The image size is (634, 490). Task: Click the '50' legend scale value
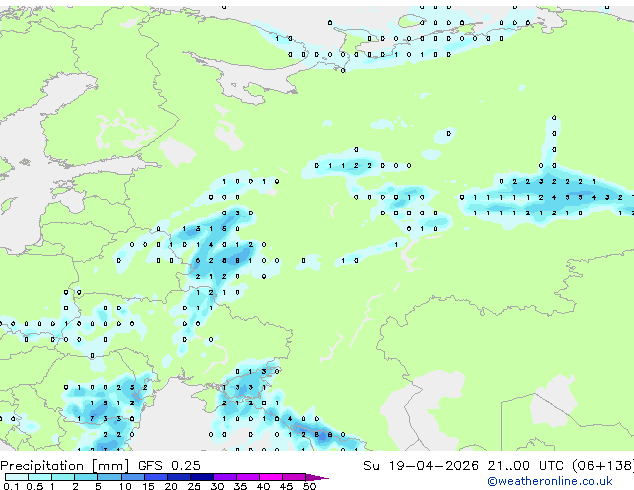309,486
